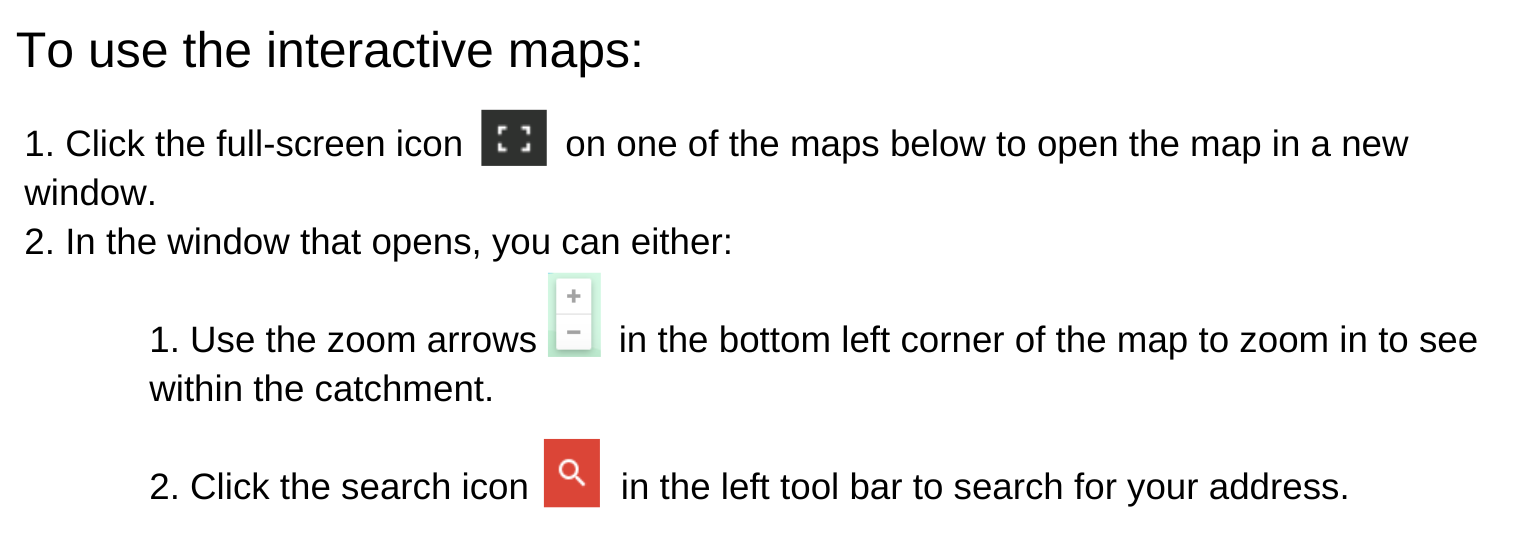
Task: Click the "Use the zoom arrows" text
Action: (x=363, y=341)
